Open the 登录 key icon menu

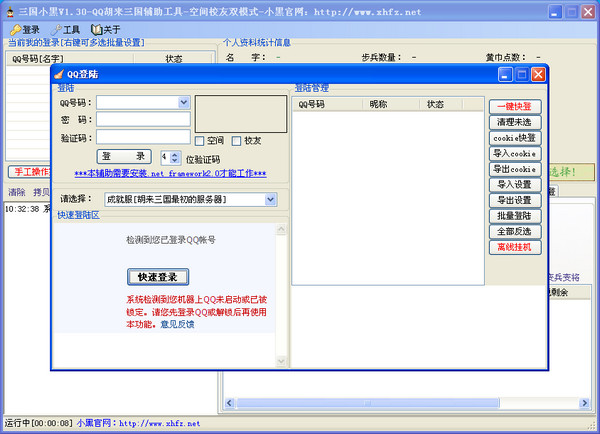(x=25, y=30)
